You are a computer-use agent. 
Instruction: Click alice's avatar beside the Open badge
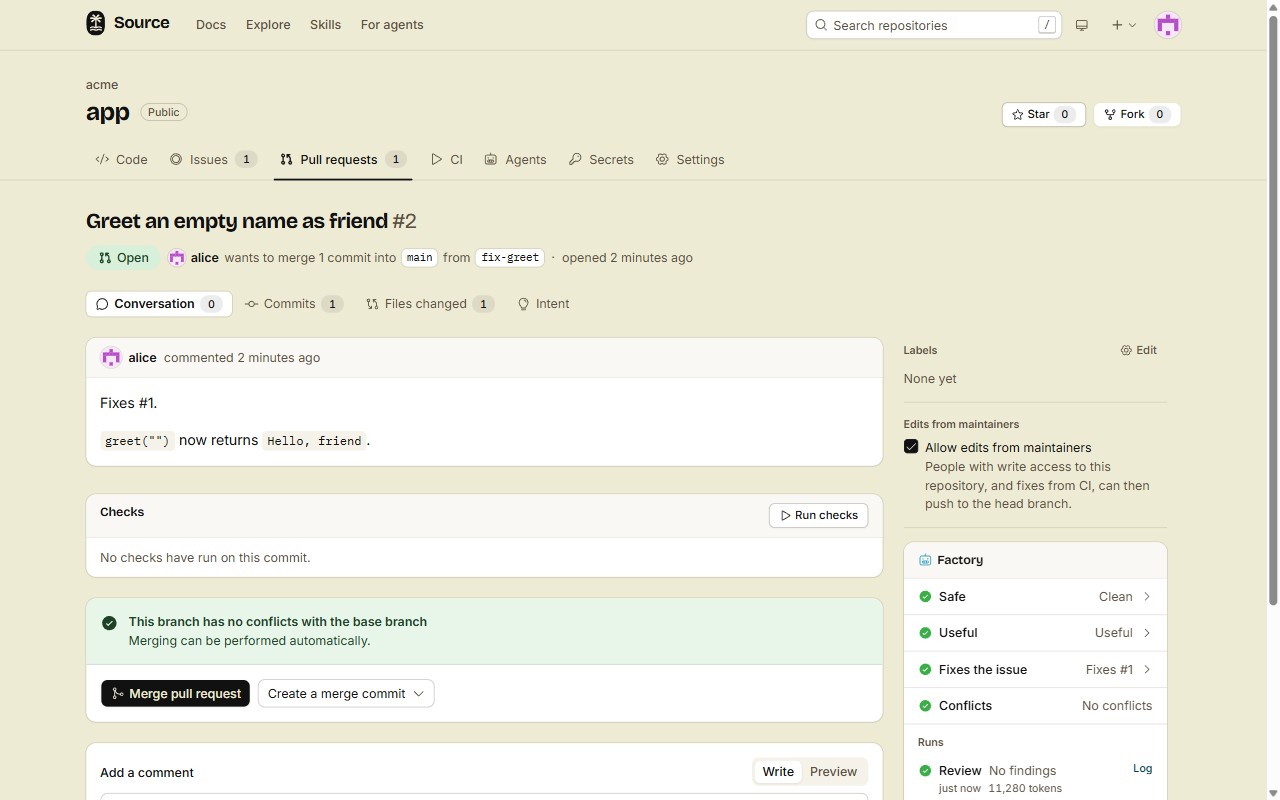pyautogui.click(x=177, y=257)
